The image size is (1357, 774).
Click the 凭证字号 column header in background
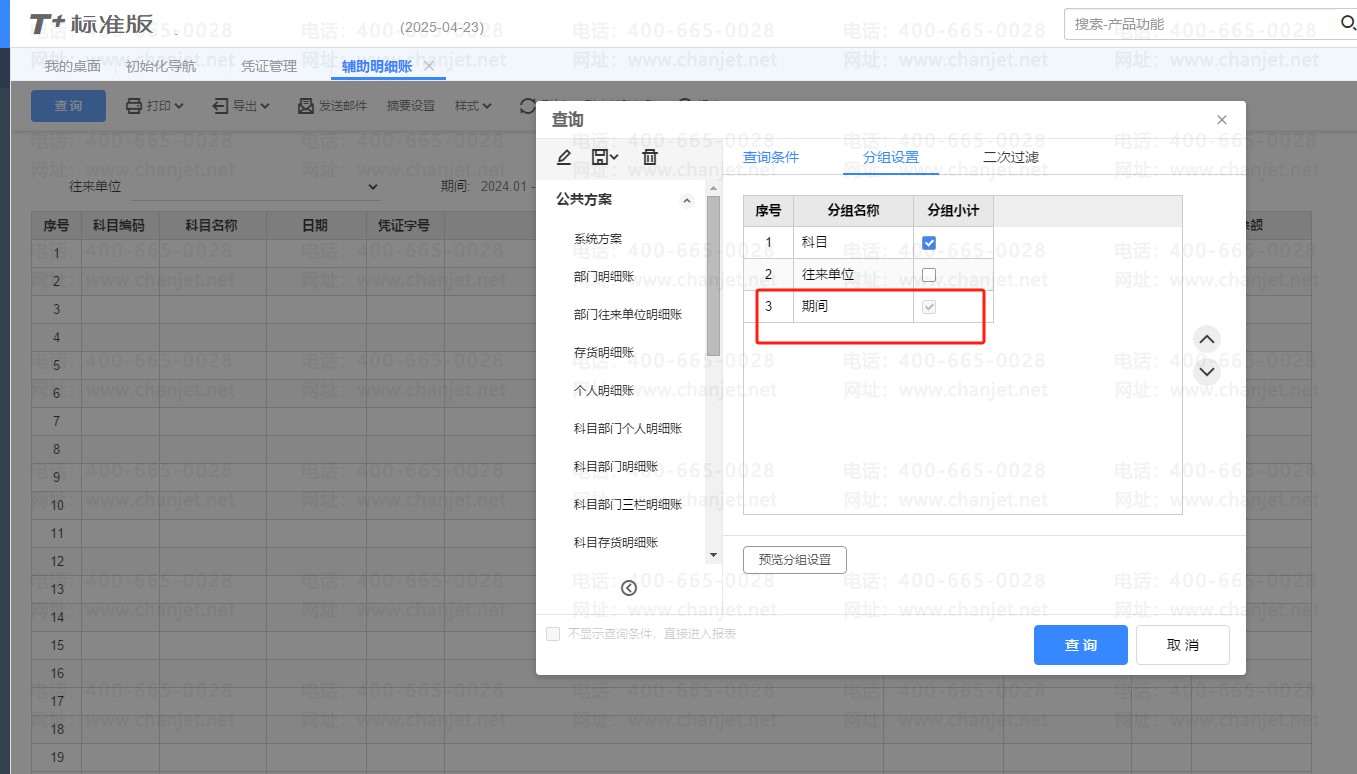404,226
